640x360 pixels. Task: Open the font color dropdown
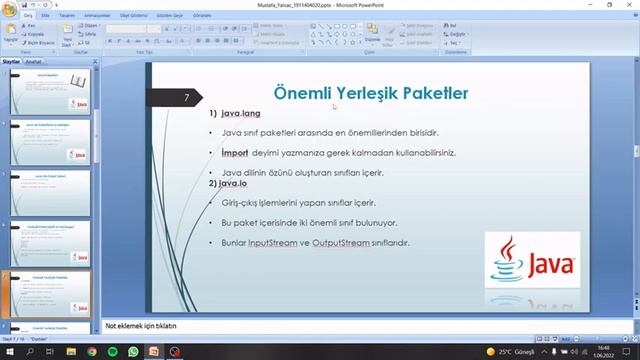point(184,41)
